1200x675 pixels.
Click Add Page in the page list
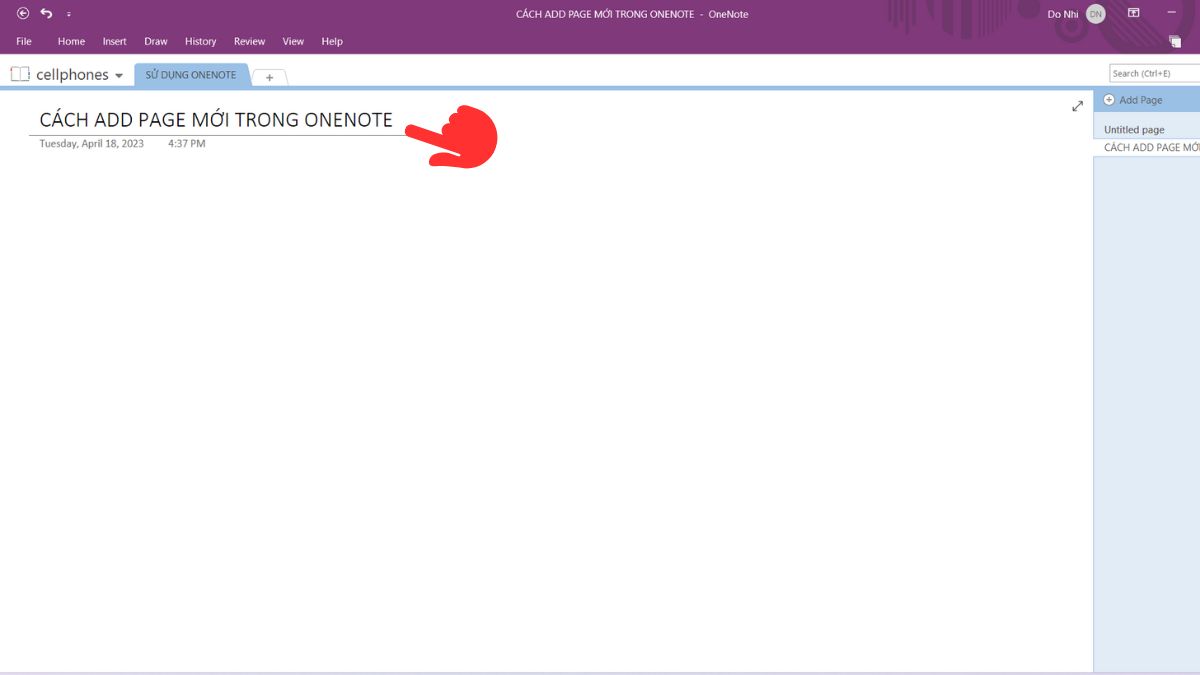(1133, 100)
